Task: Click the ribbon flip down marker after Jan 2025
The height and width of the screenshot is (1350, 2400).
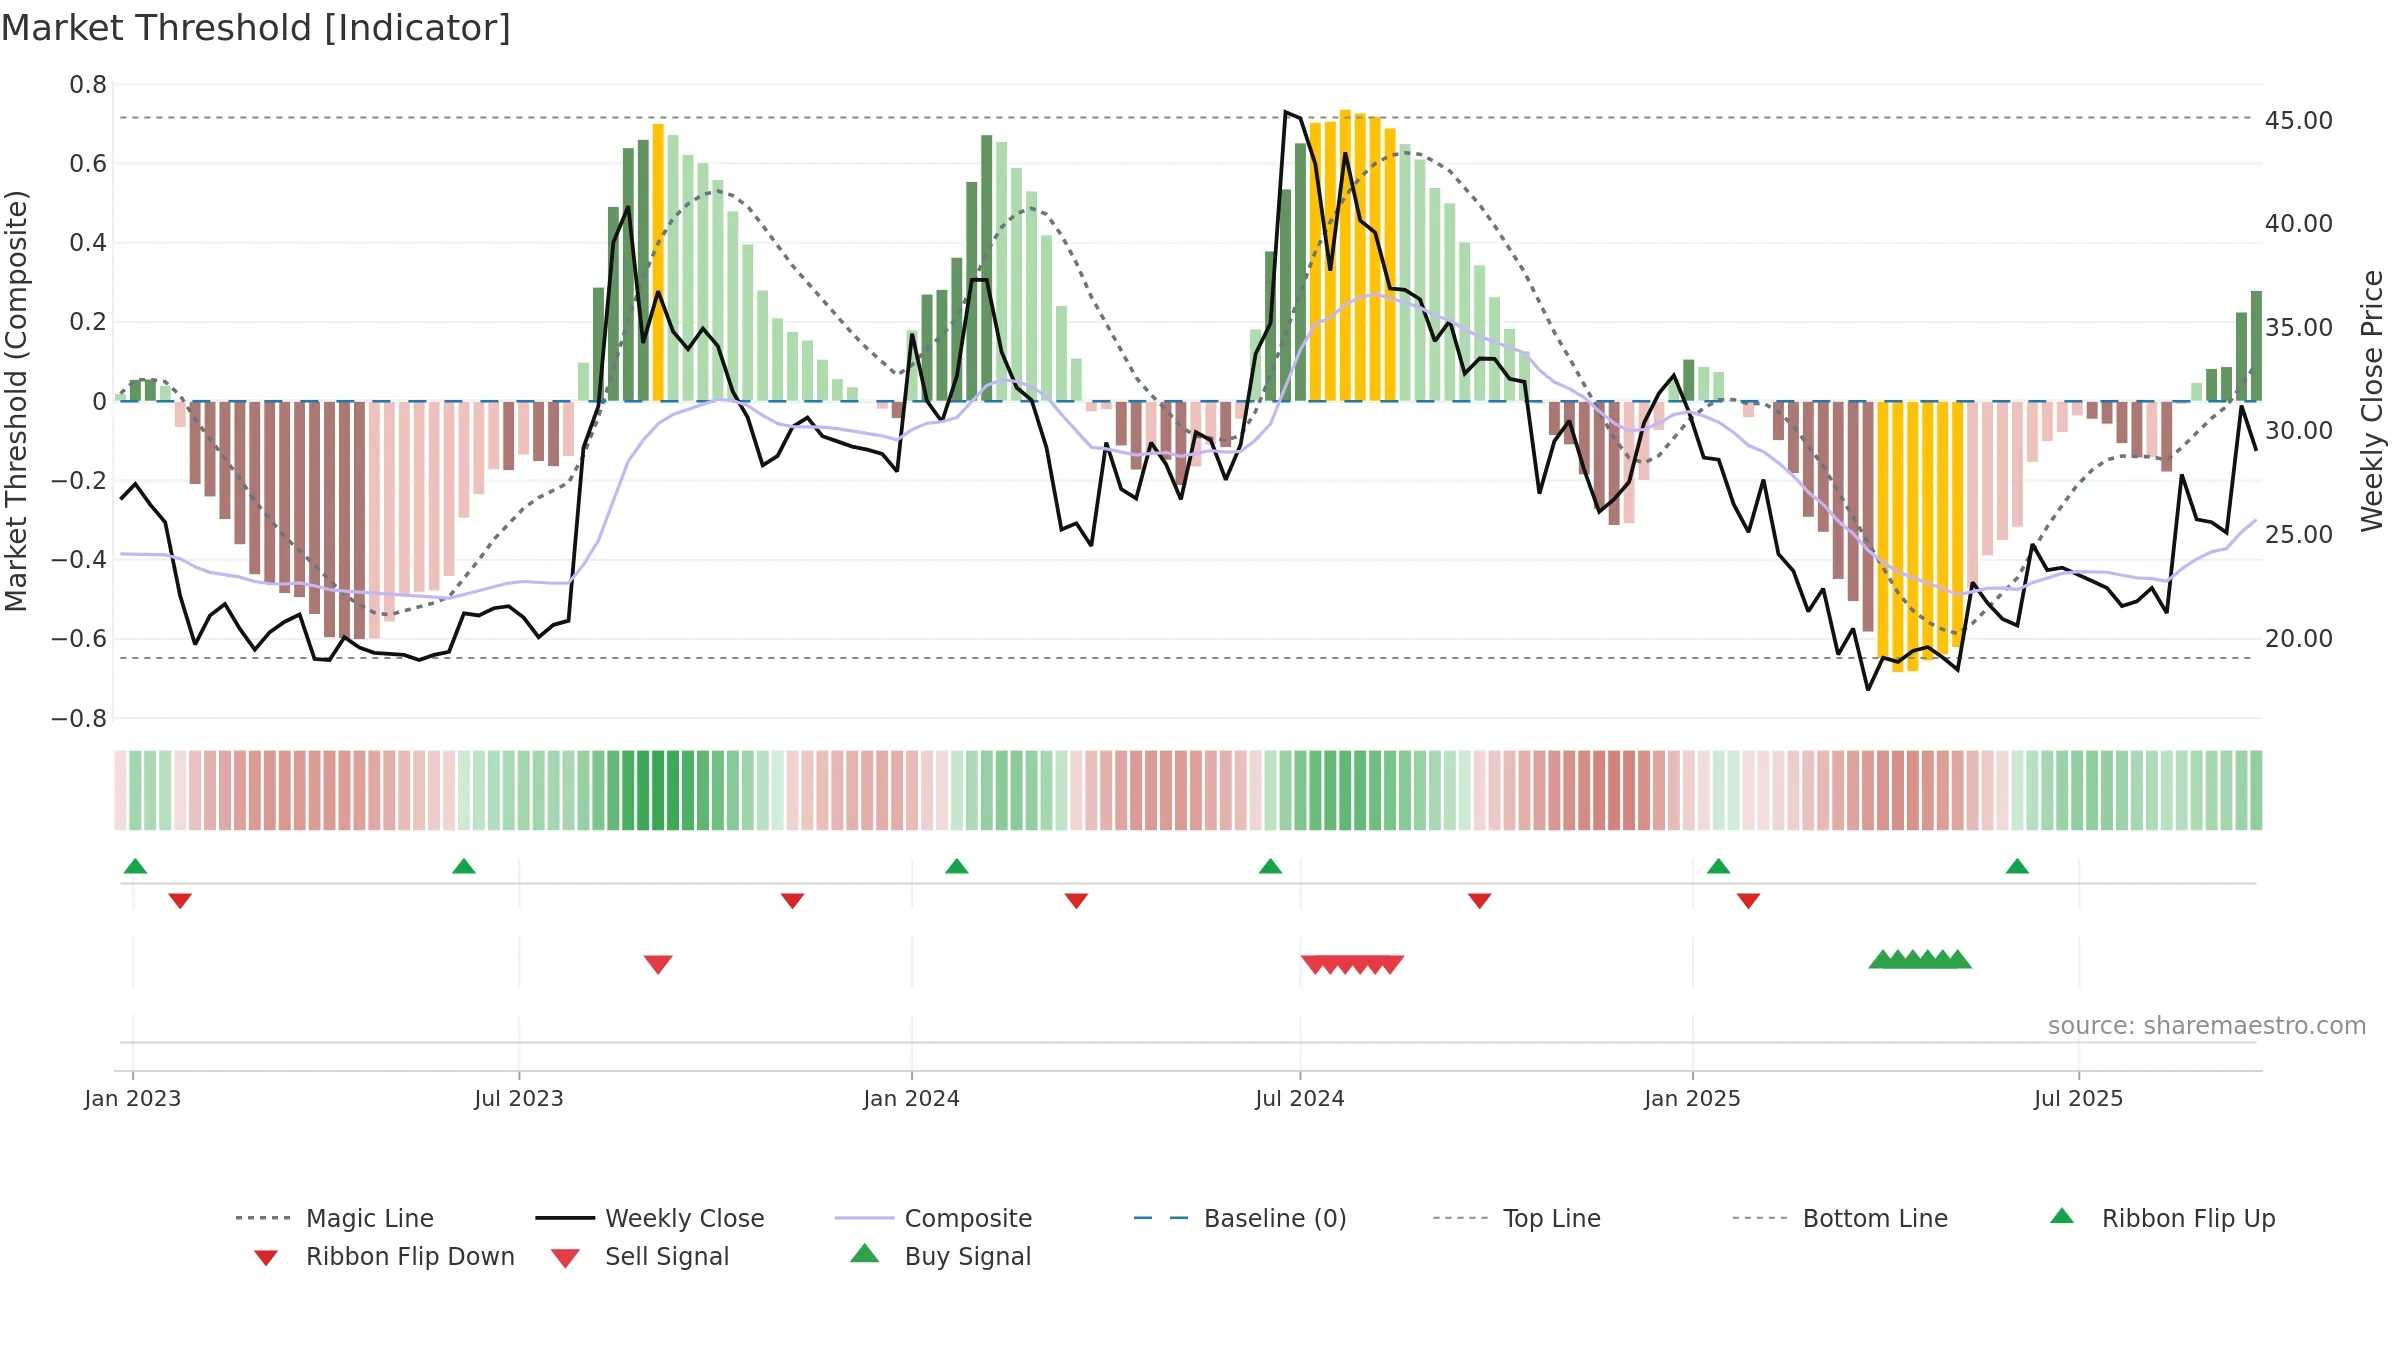Action: click(x=1749, y=901)
